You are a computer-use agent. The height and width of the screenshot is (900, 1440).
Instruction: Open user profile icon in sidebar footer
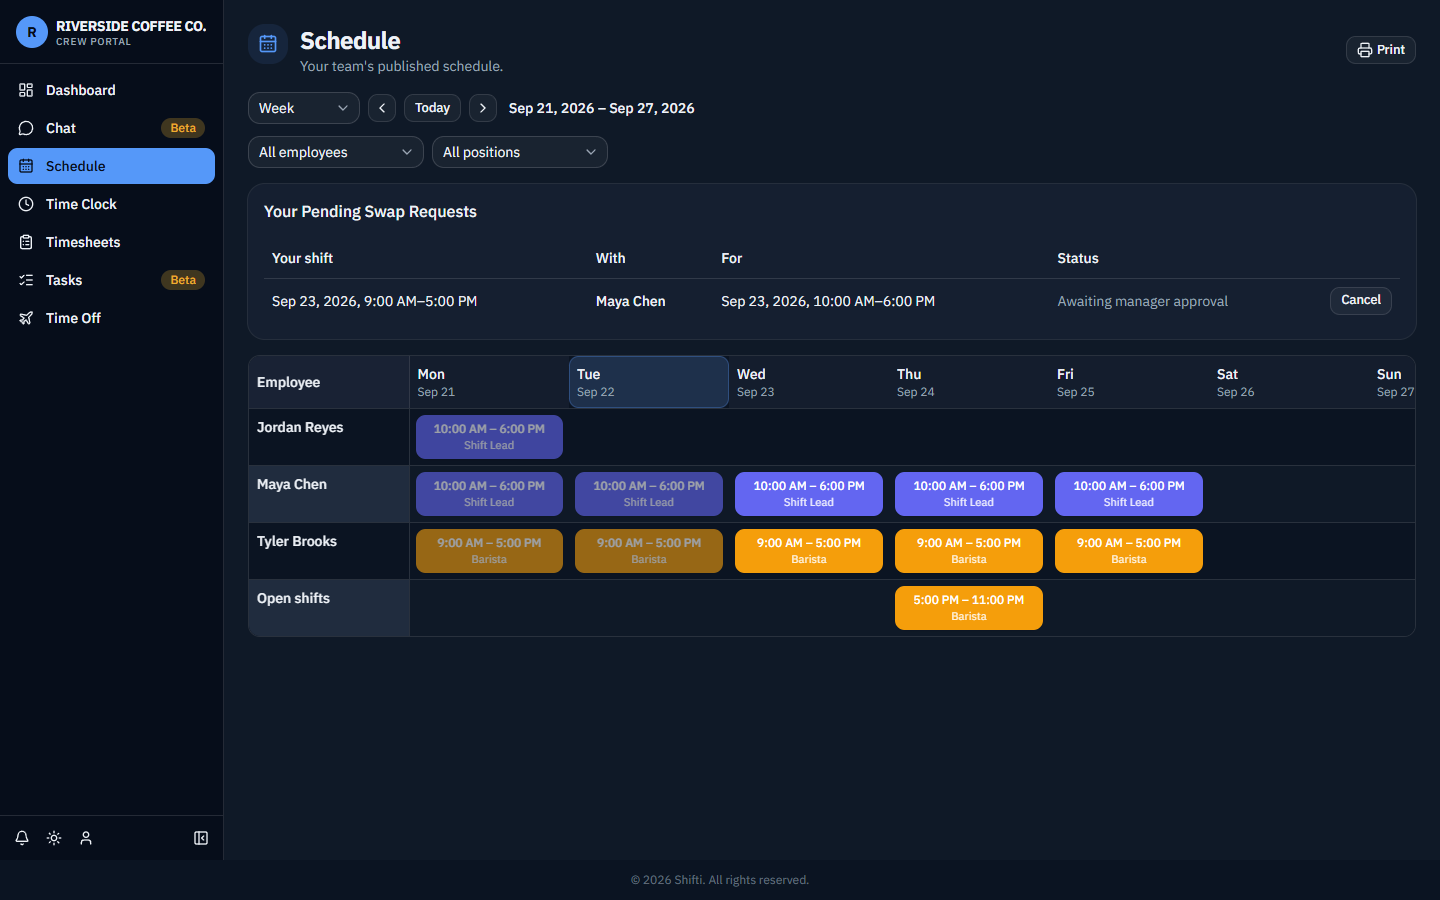tap(86, 838)
